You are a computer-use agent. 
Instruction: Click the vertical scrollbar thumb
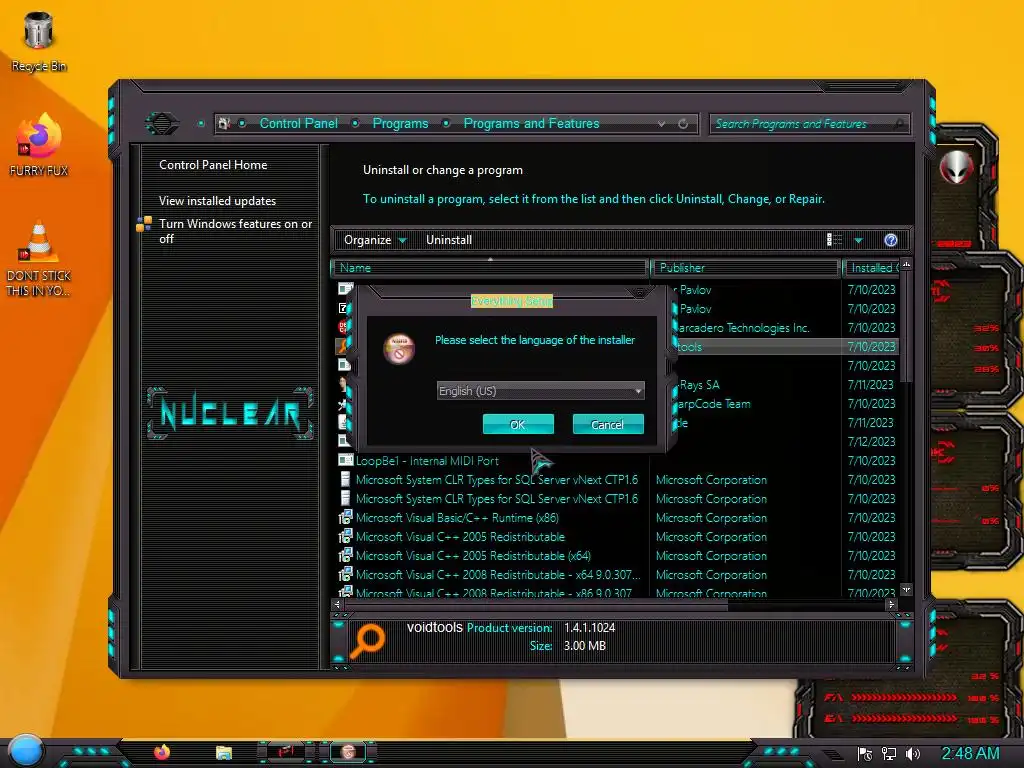pyautogui.click(x=906, y=328)
